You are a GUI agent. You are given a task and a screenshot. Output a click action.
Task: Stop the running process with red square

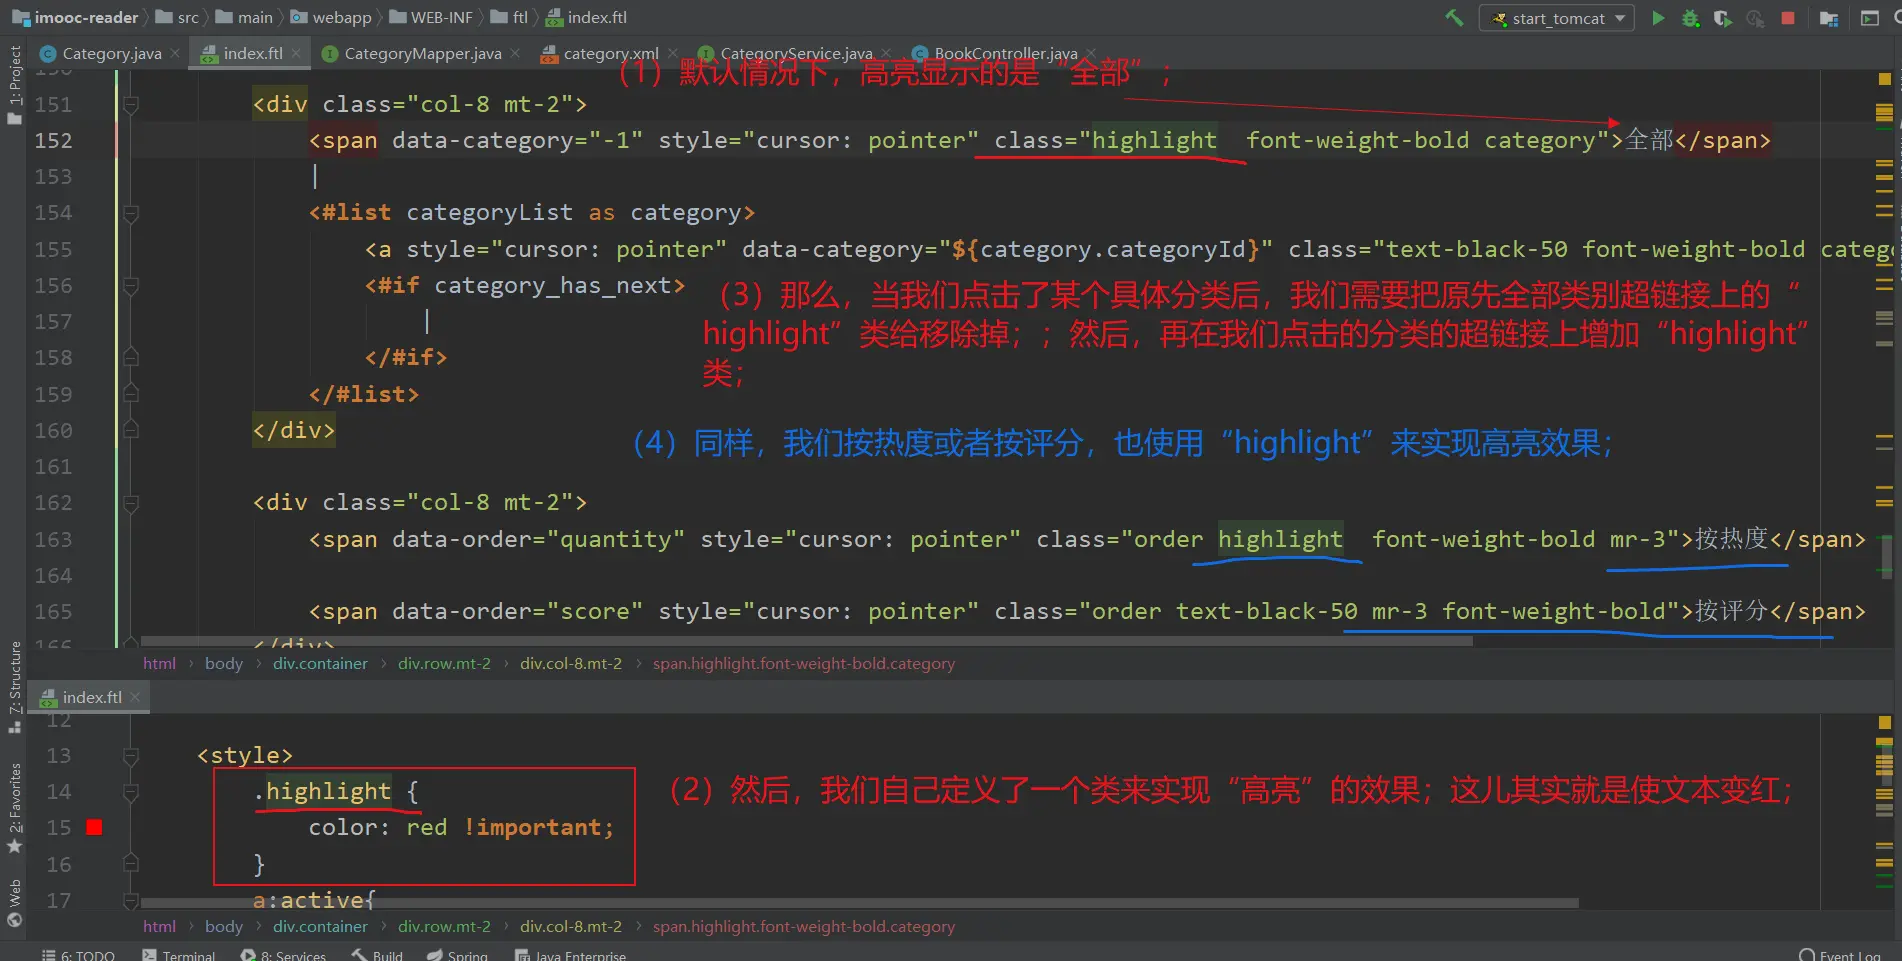[1788, 18]
